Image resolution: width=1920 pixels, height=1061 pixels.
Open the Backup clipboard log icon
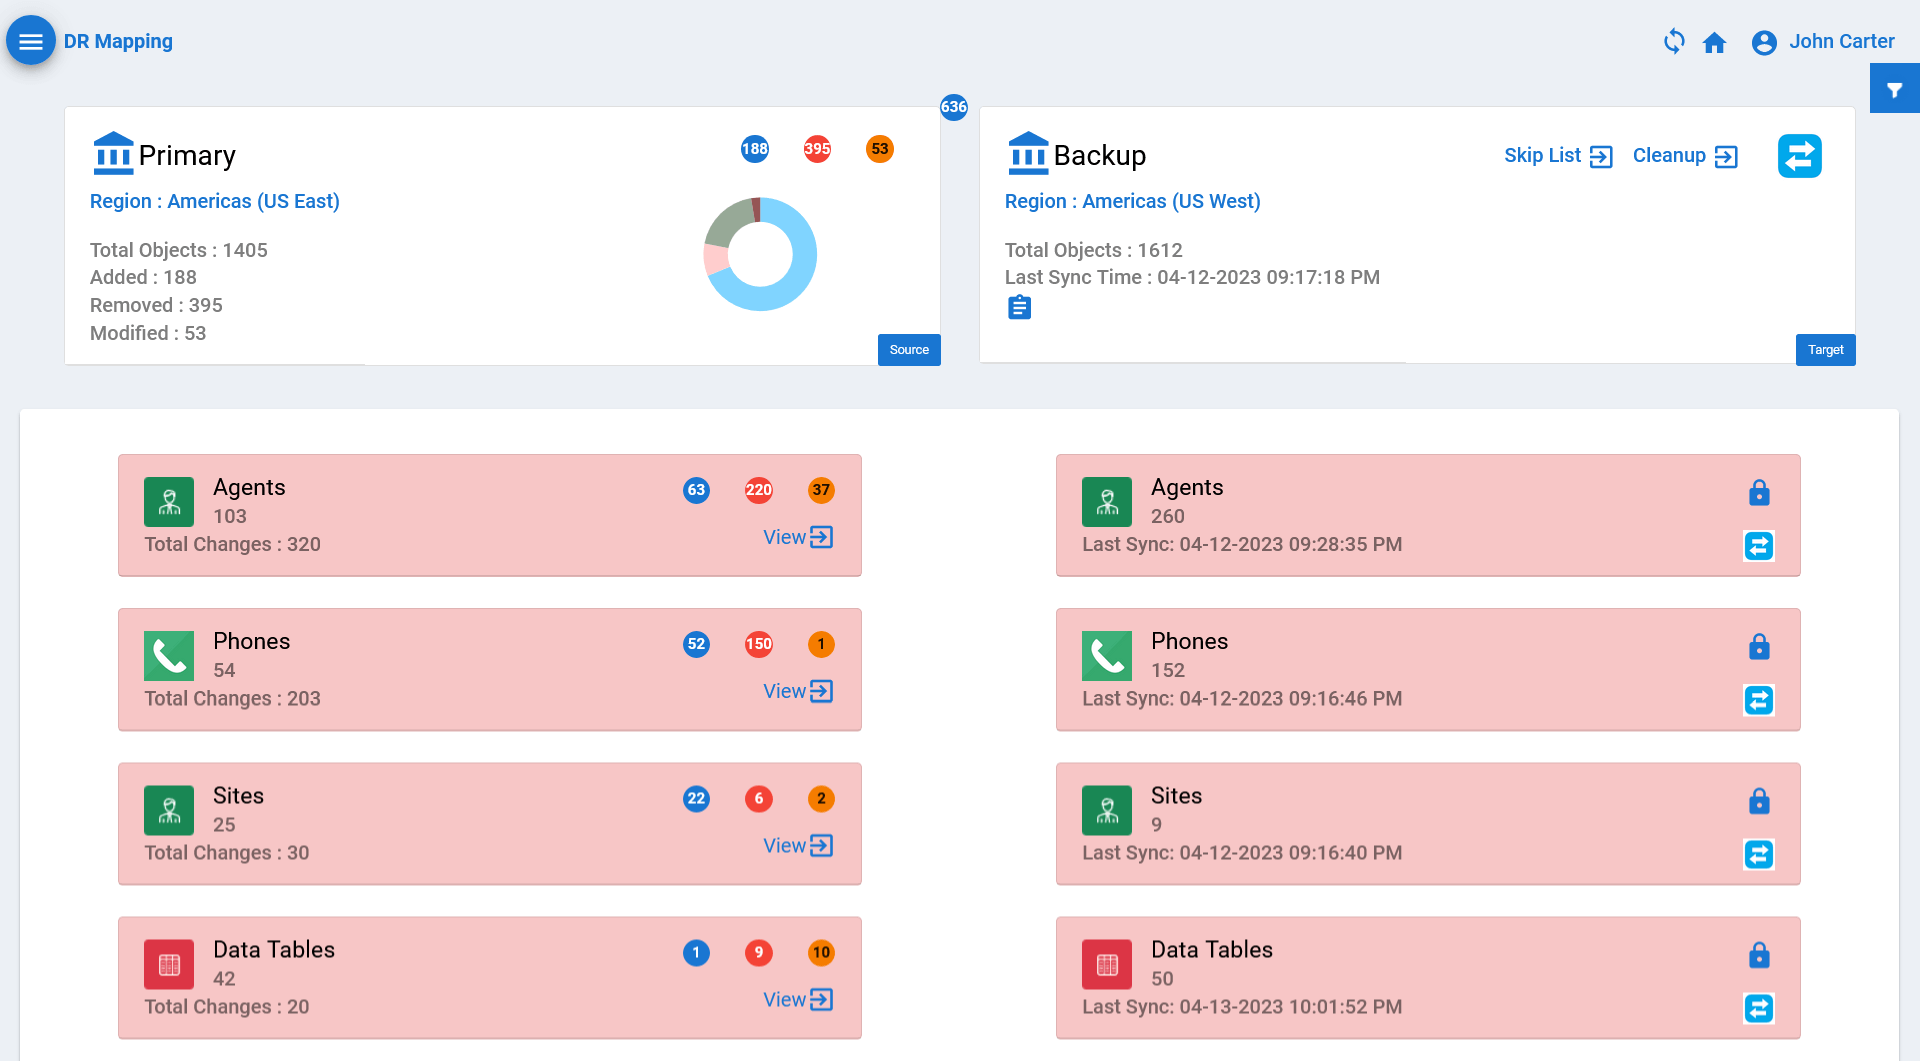1019,307
